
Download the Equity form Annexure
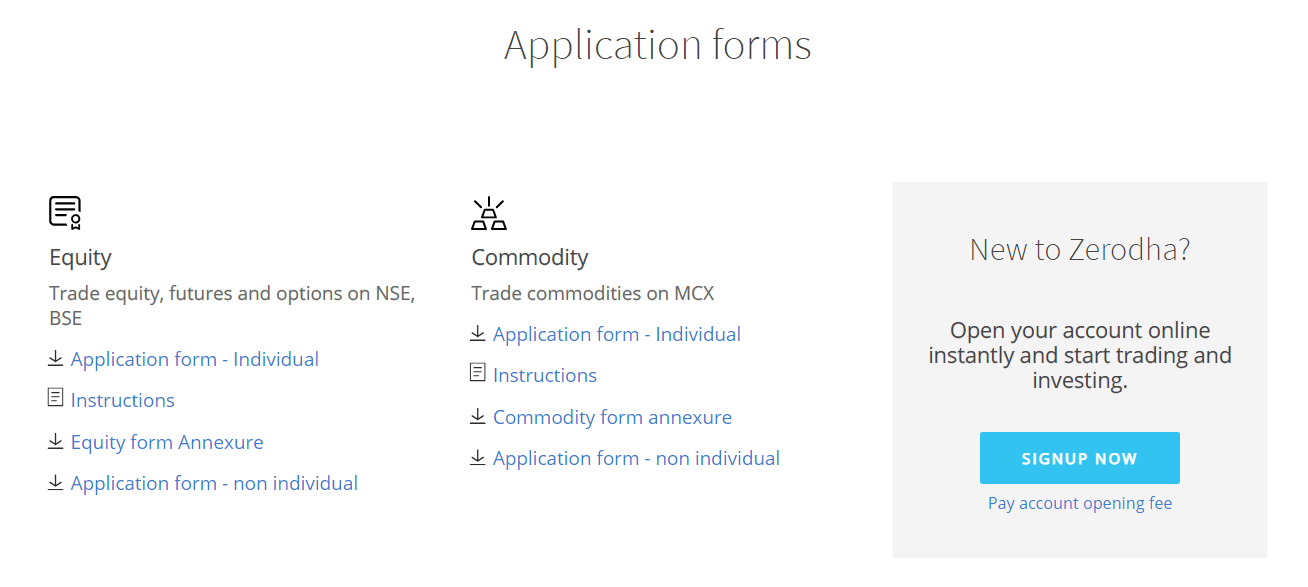[167, 442]
